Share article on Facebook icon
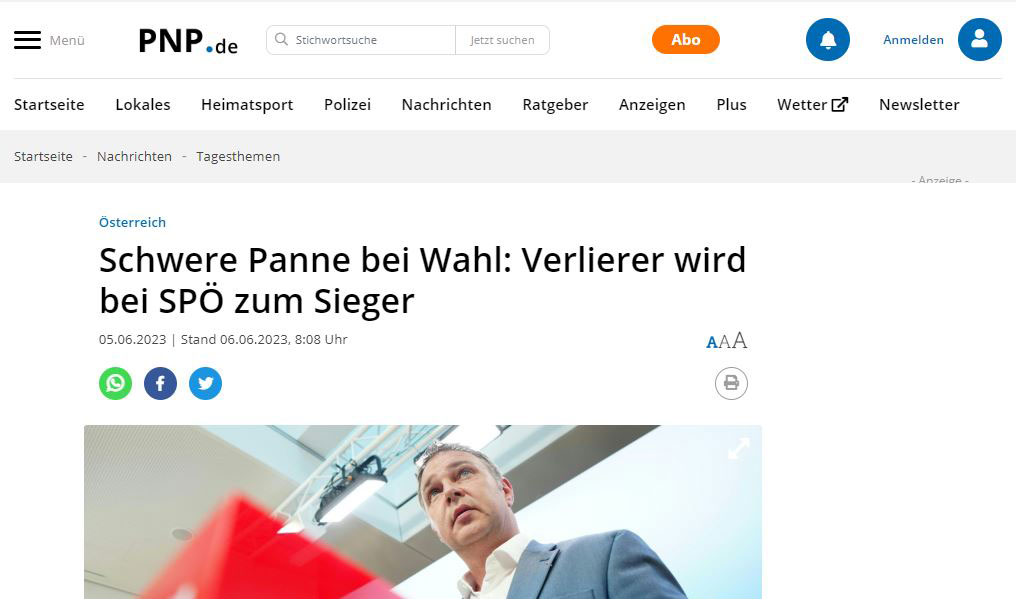 click(160, 384)
